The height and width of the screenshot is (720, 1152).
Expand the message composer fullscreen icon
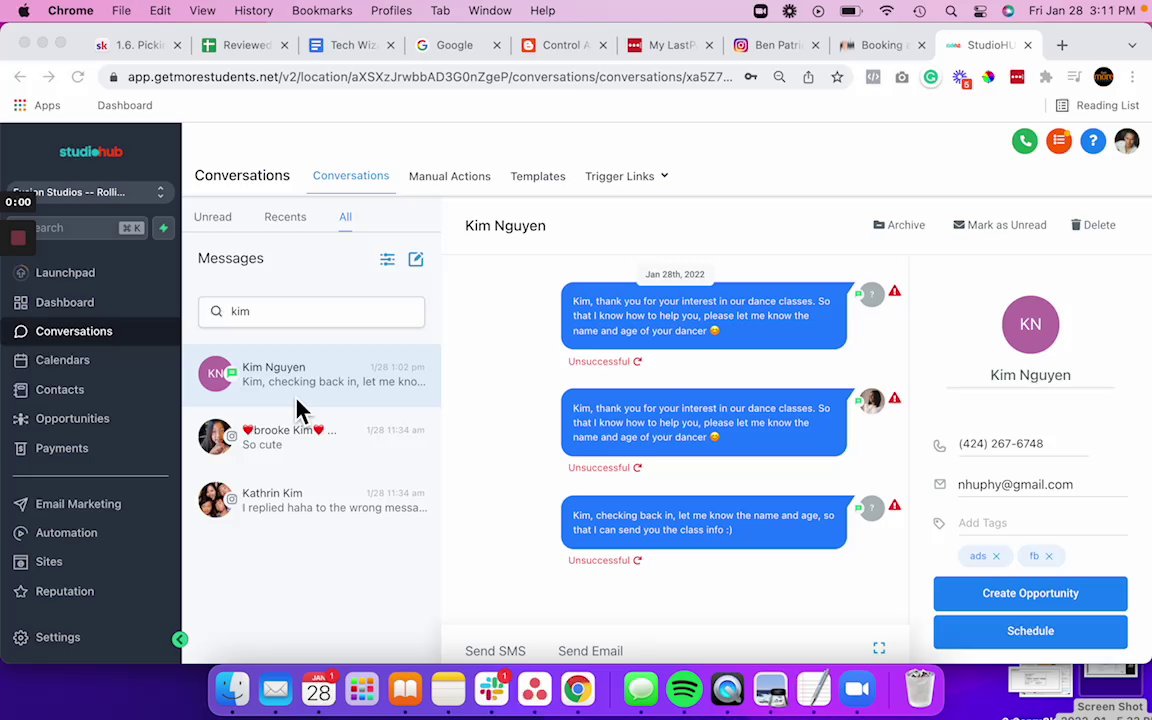pos(879,648)
